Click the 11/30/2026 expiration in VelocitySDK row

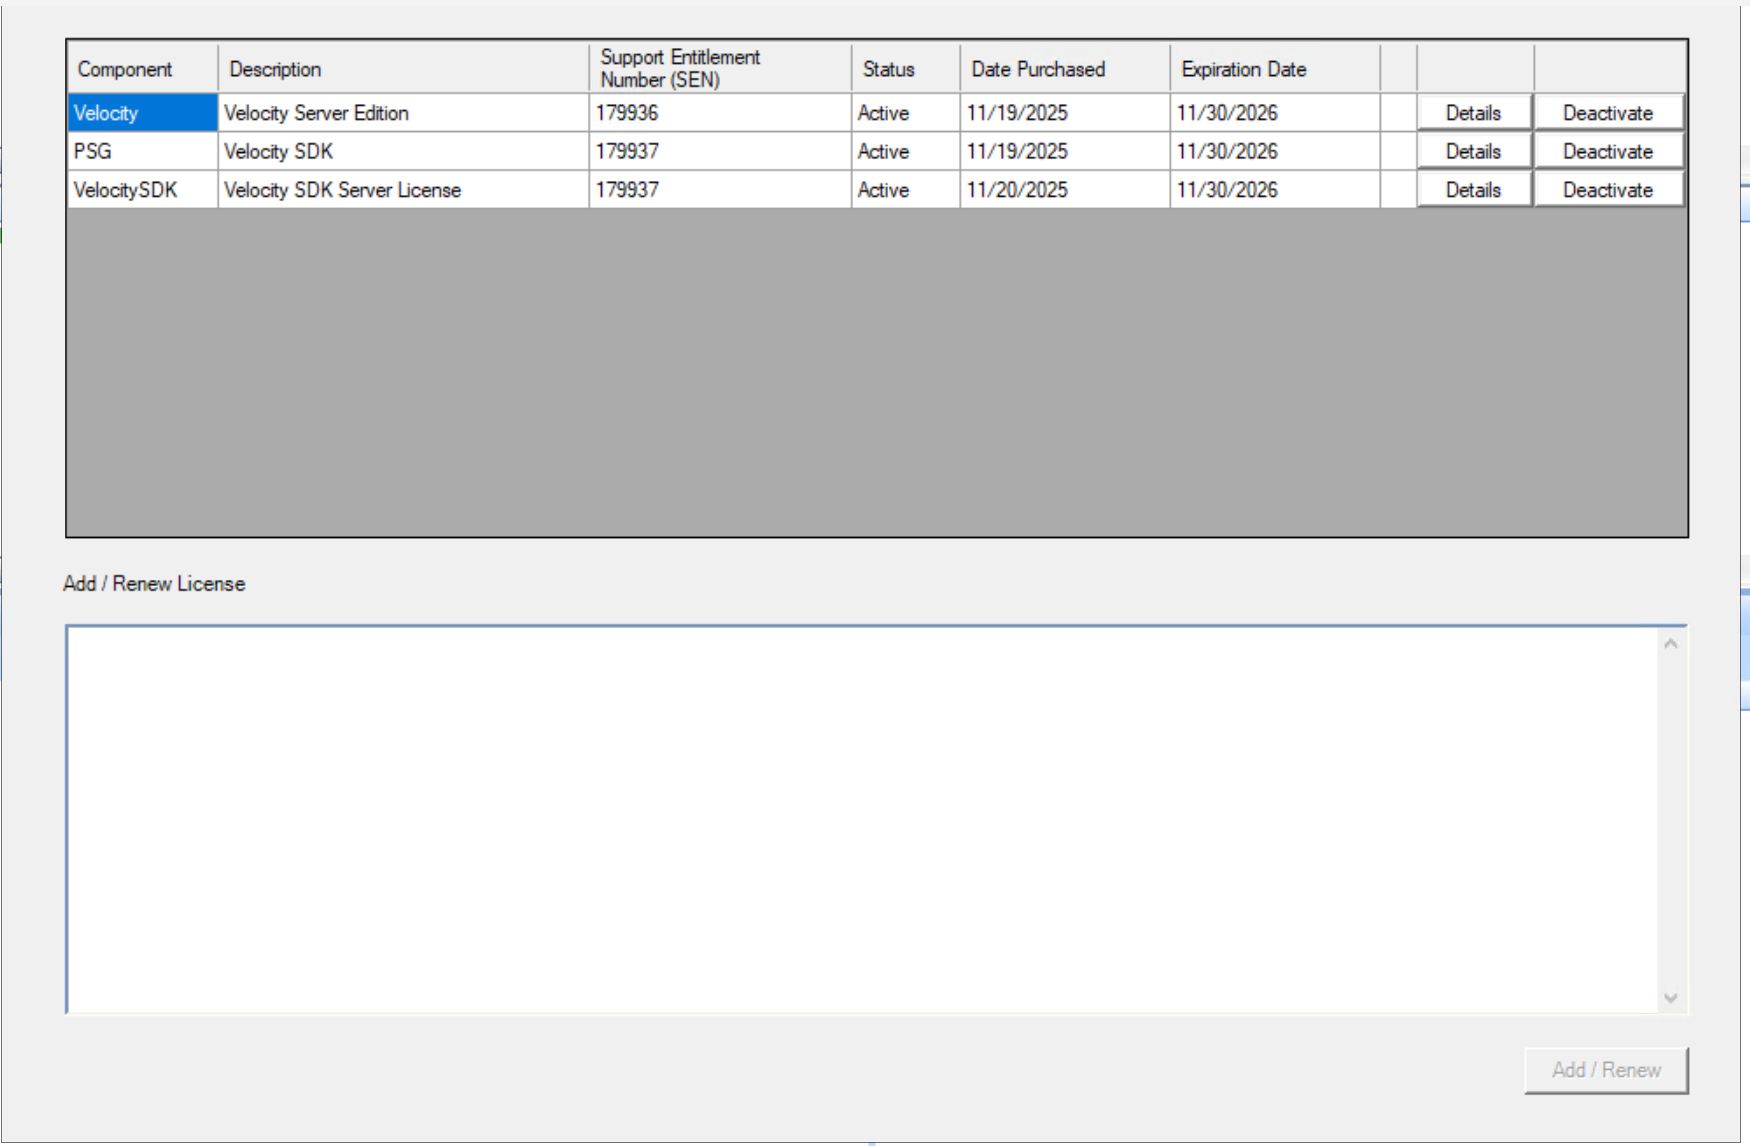click(1275, 190)
